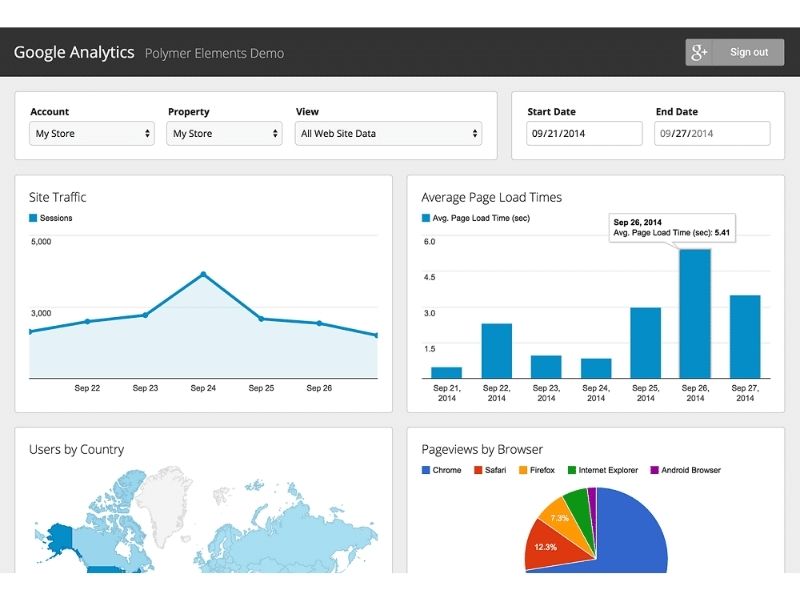This screenshot has height=600, width=800.
Task: Click the Sep 21, 2014 bar in load times
Action: click(x=446, y=373)
